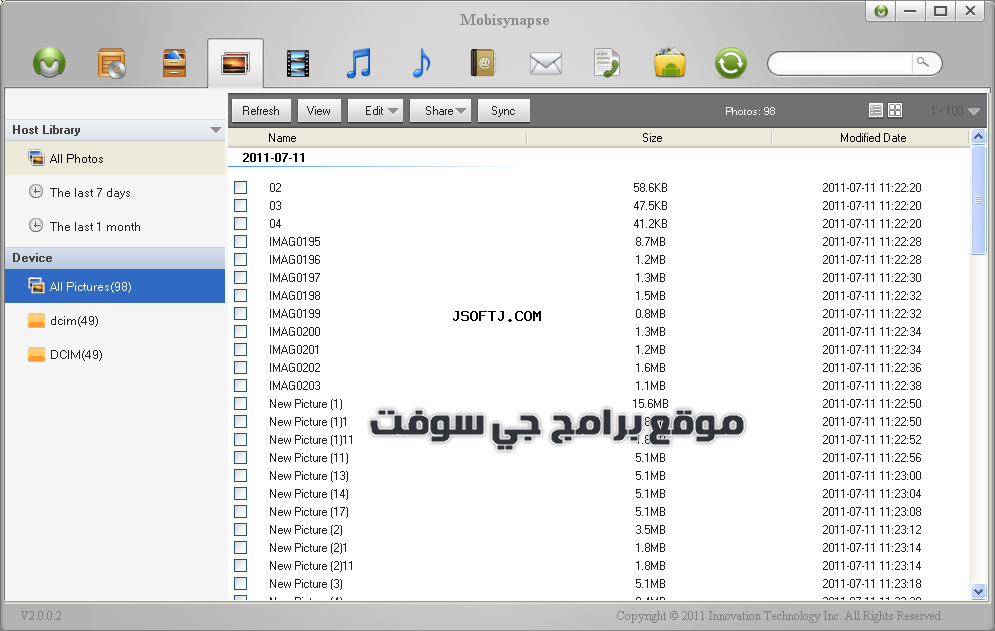Viewport: 995px width, 631px height.
Task: Open the Contacts address book icon
Action: (483, 63)
